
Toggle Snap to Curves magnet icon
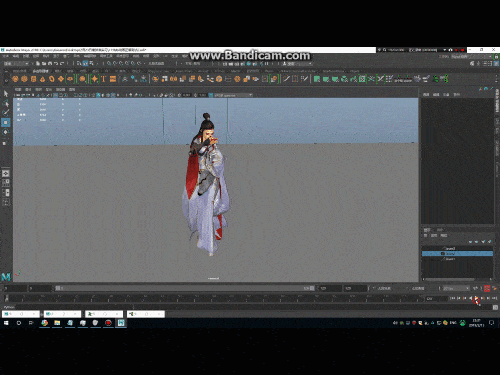(115, 63)
